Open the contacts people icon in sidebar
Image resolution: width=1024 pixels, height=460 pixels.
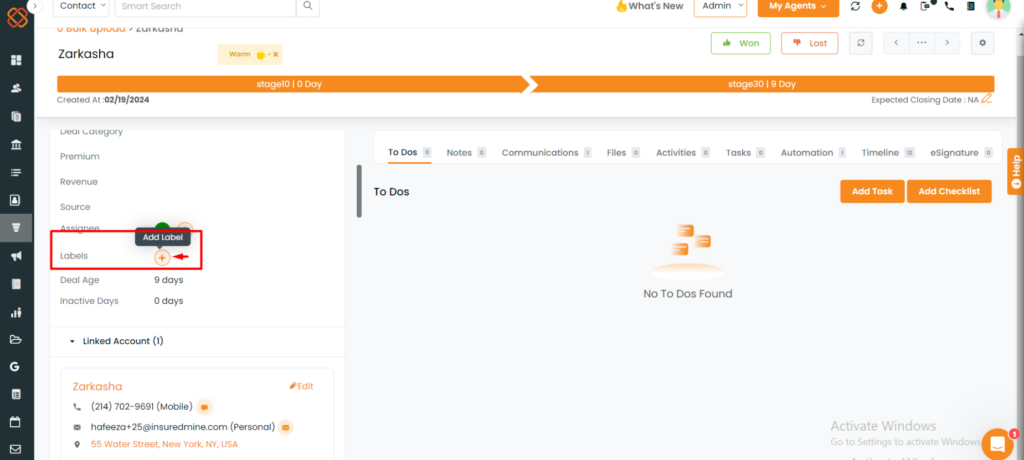[x=16, y=88]
